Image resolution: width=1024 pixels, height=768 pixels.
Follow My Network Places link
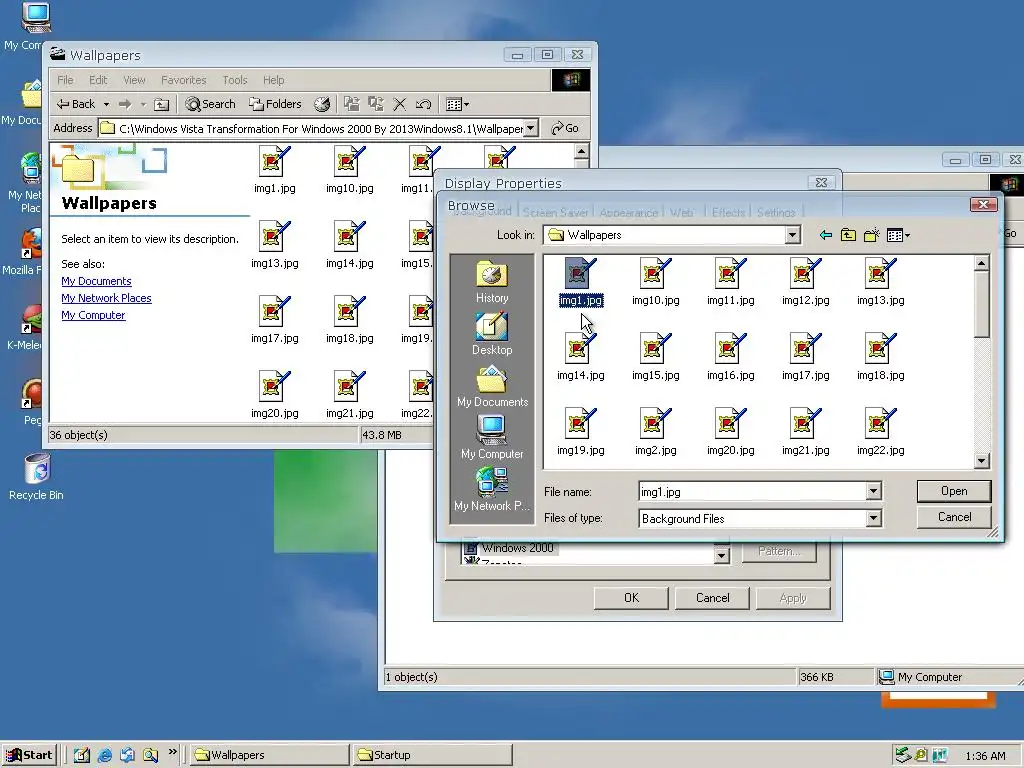tap(106, 298)
